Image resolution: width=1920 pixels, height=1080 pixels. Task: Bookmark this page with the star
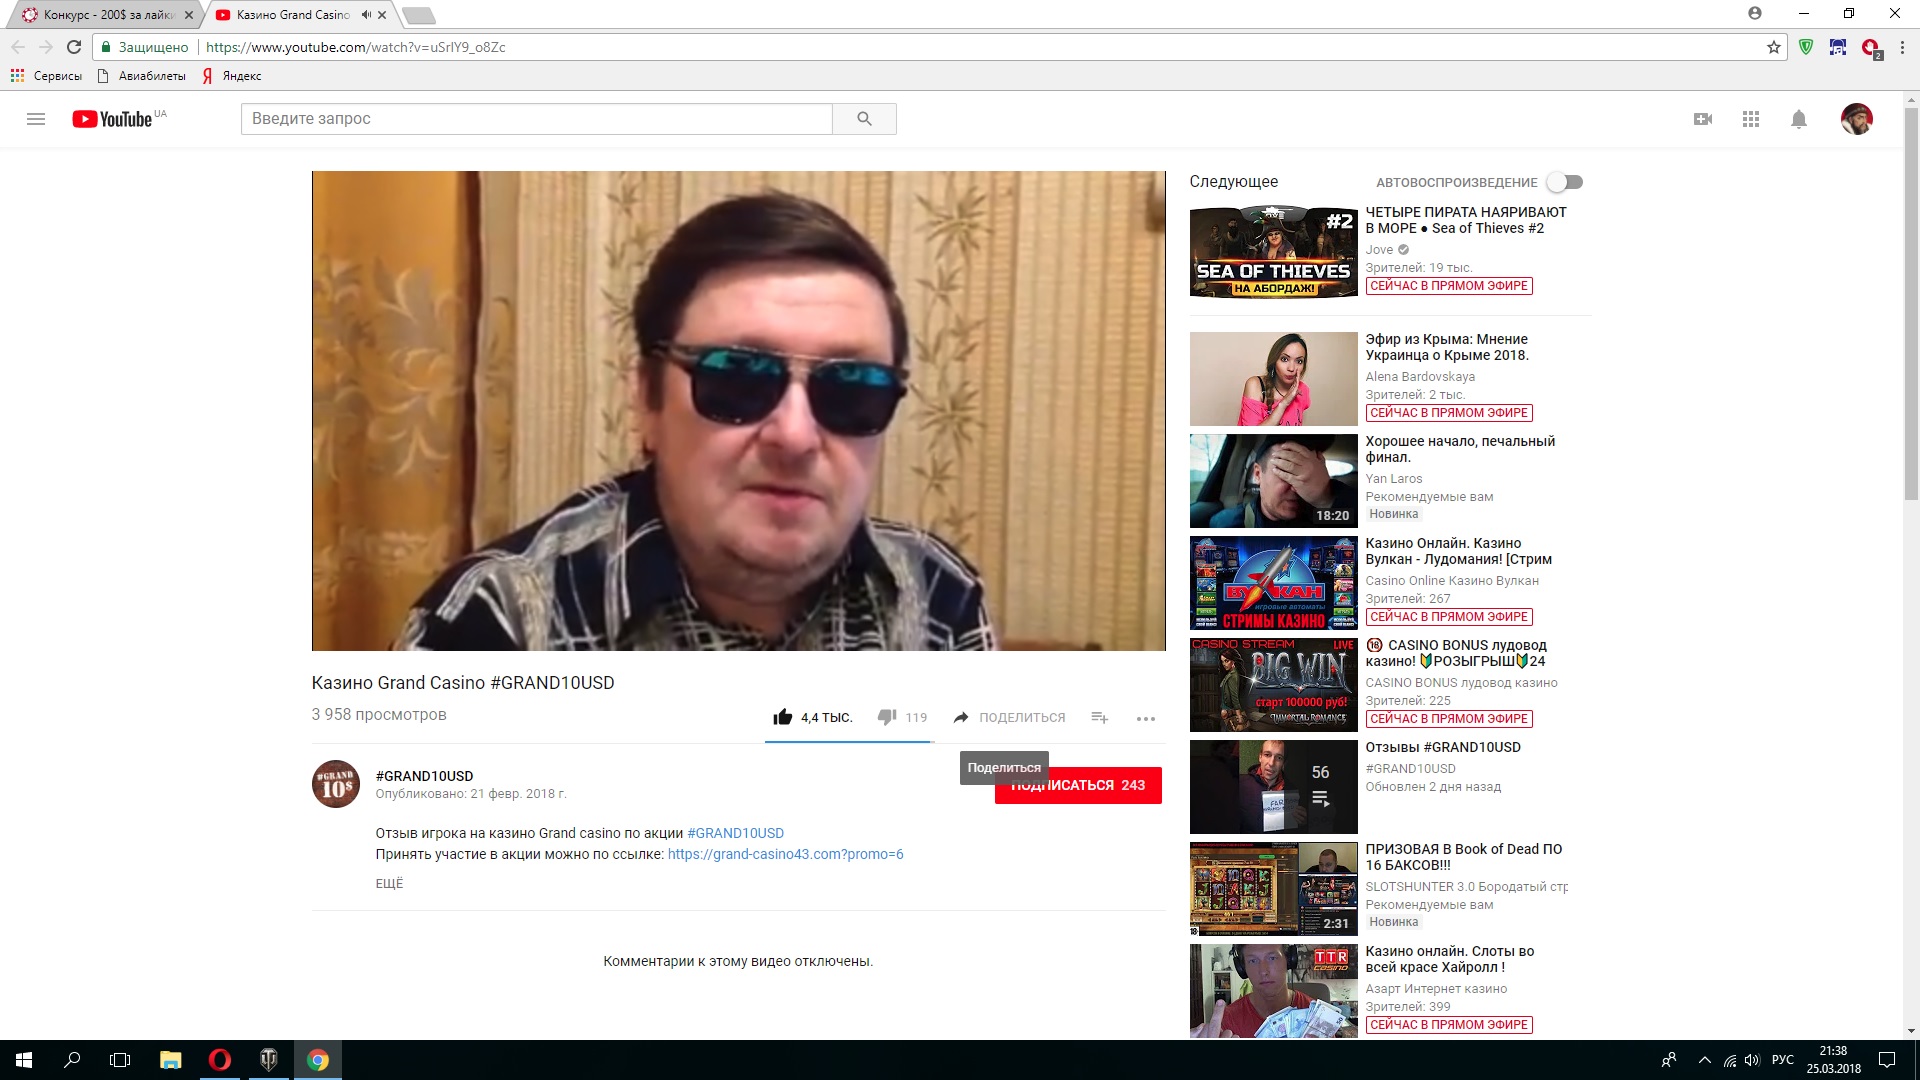click(x=1774, y=47)
